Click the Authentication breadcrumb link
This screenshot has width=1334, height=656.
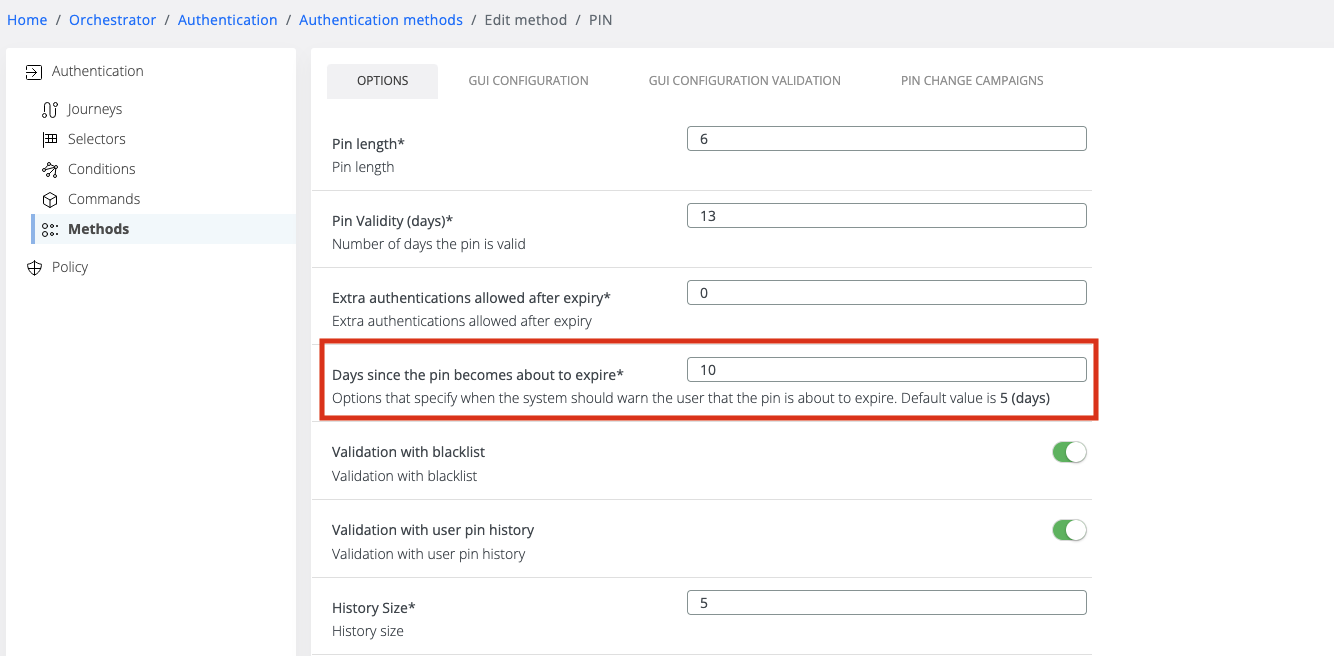(x=228, y=19)
